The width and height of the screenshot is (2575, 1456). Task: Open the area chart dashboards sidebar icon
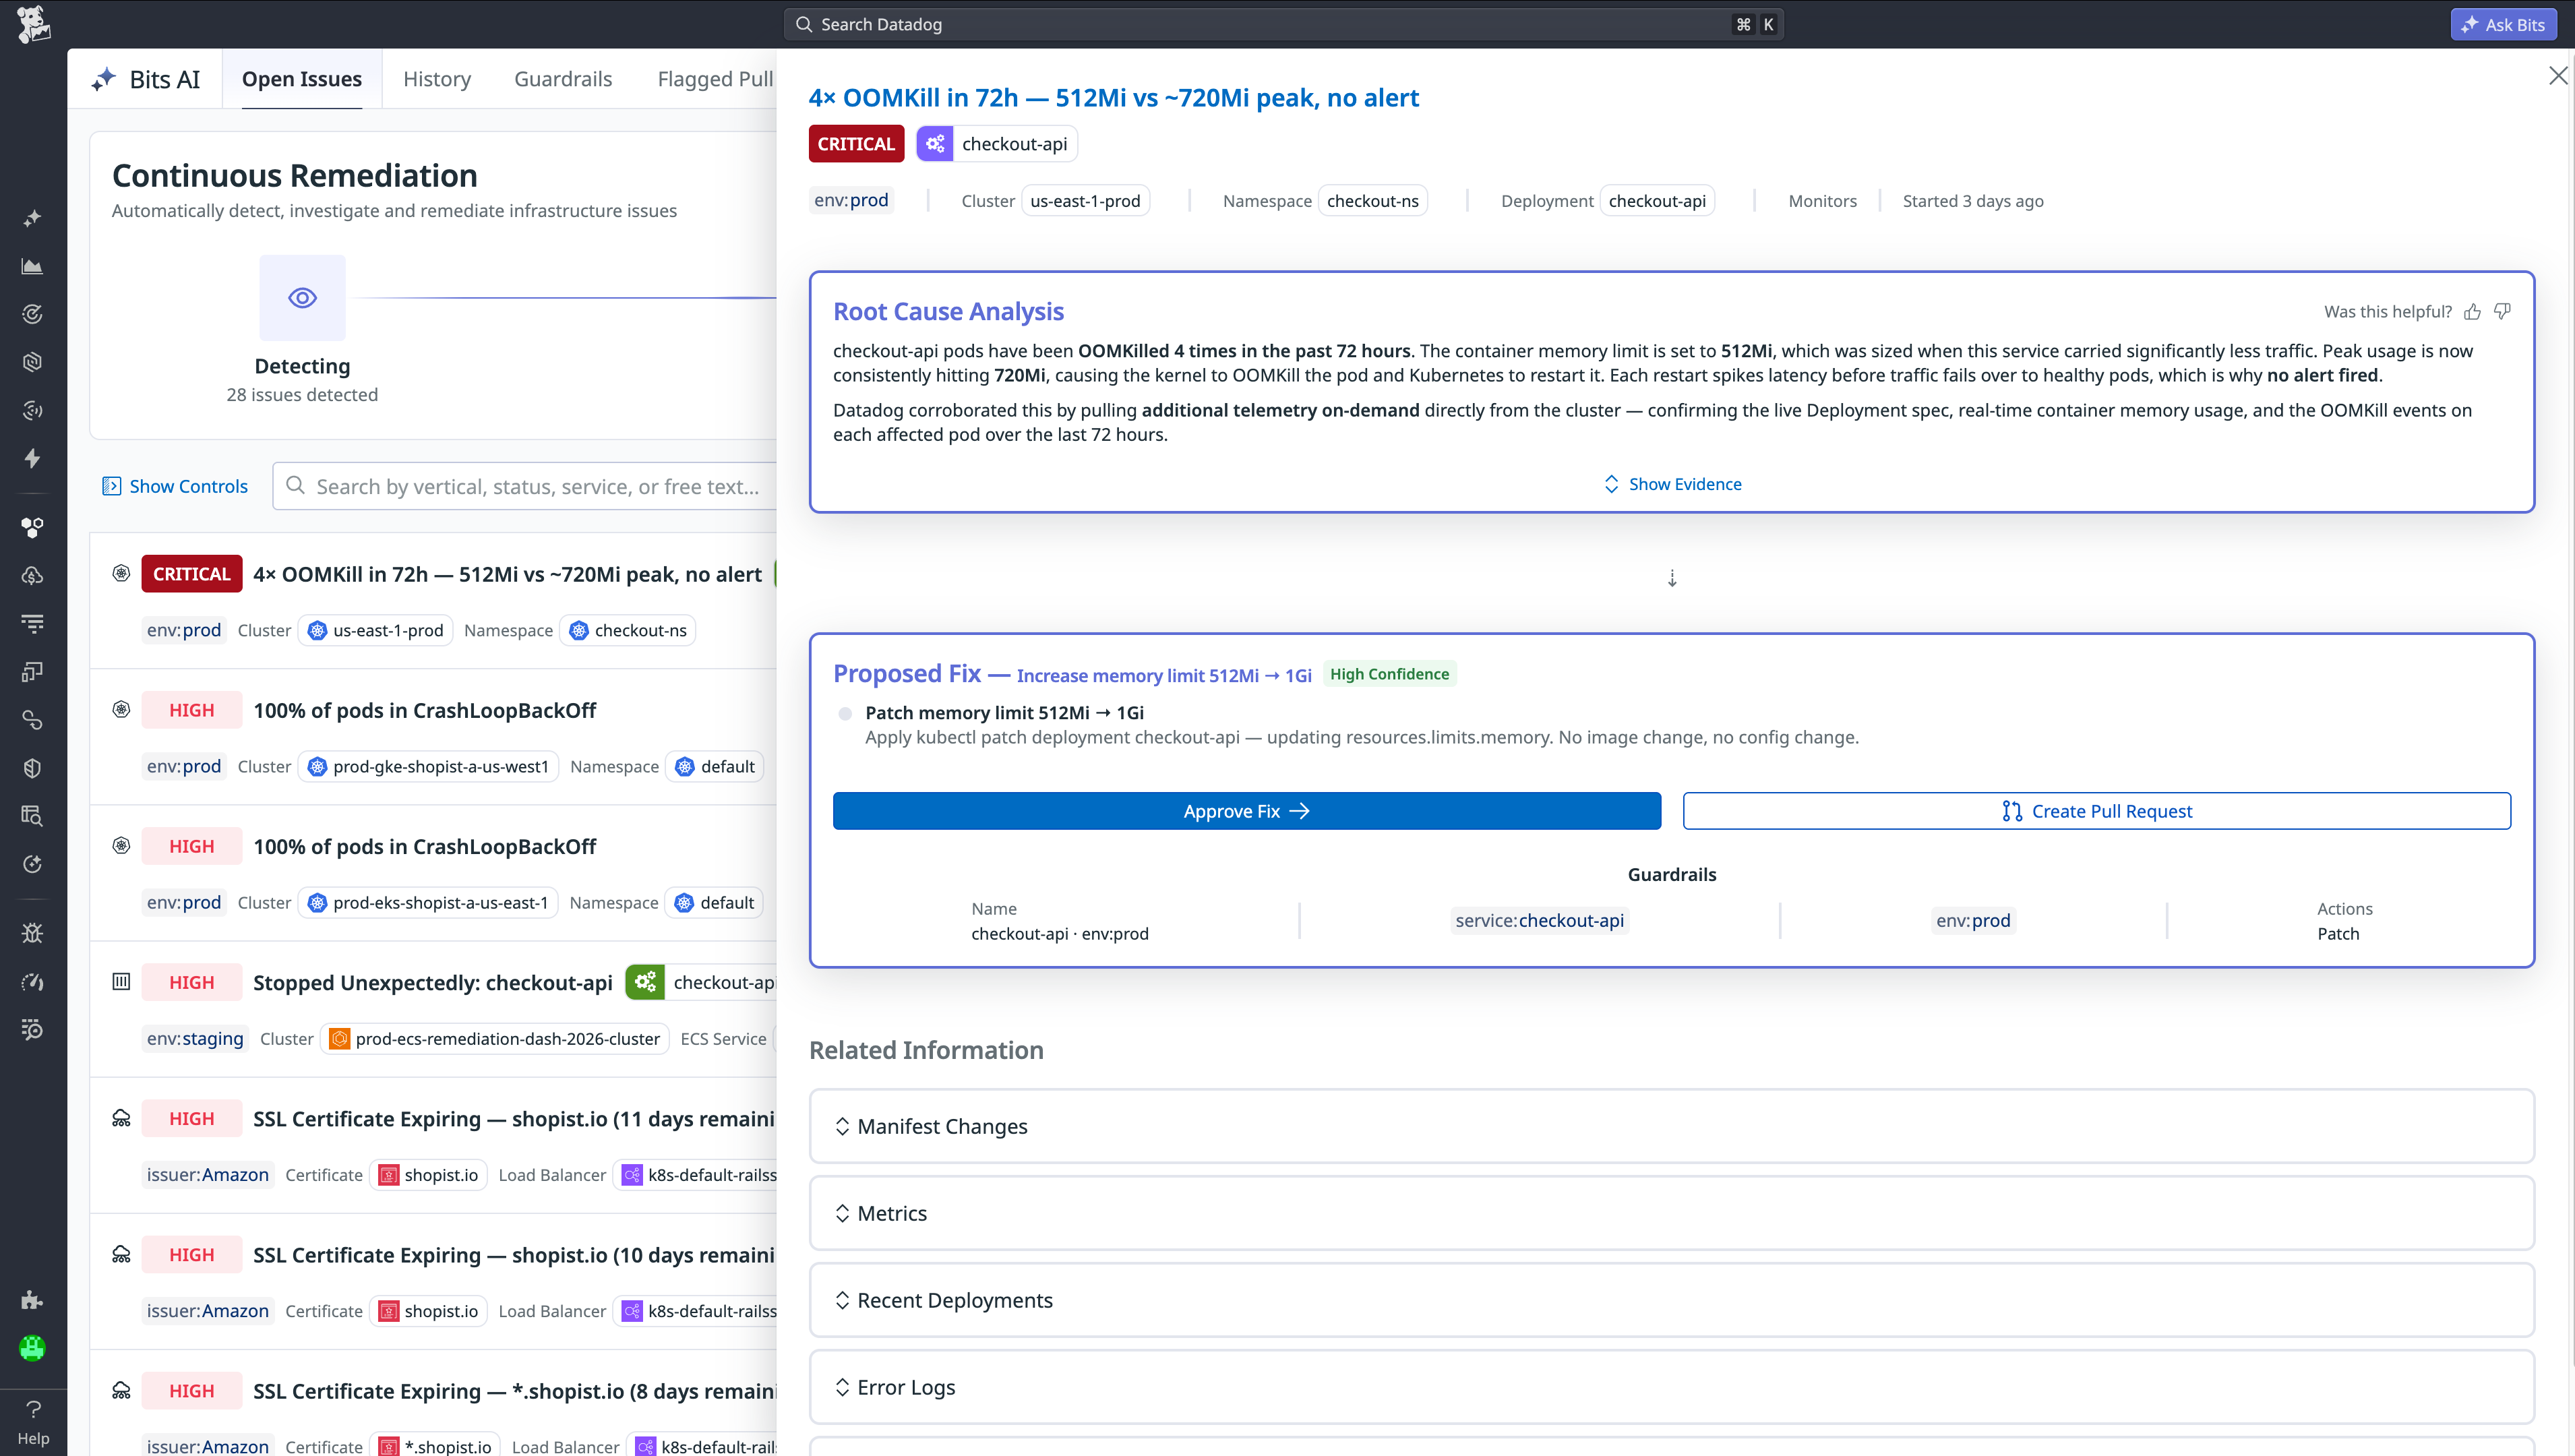pos(32,266)
